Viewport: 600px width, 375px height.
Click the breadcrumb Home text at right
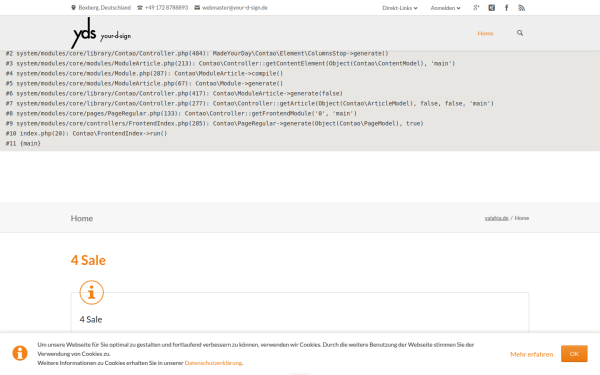point(522,218)
